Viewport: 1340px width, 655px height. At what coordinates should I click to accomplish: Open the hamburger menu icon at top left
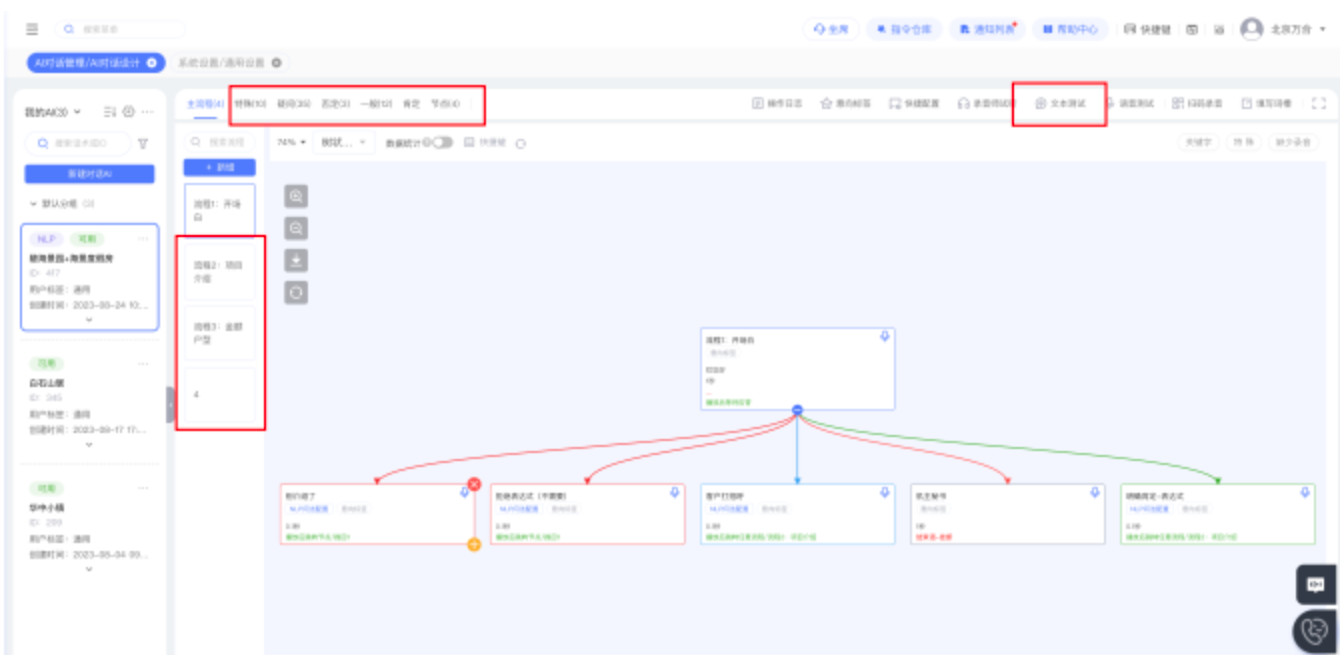click(x=33, y=30)
